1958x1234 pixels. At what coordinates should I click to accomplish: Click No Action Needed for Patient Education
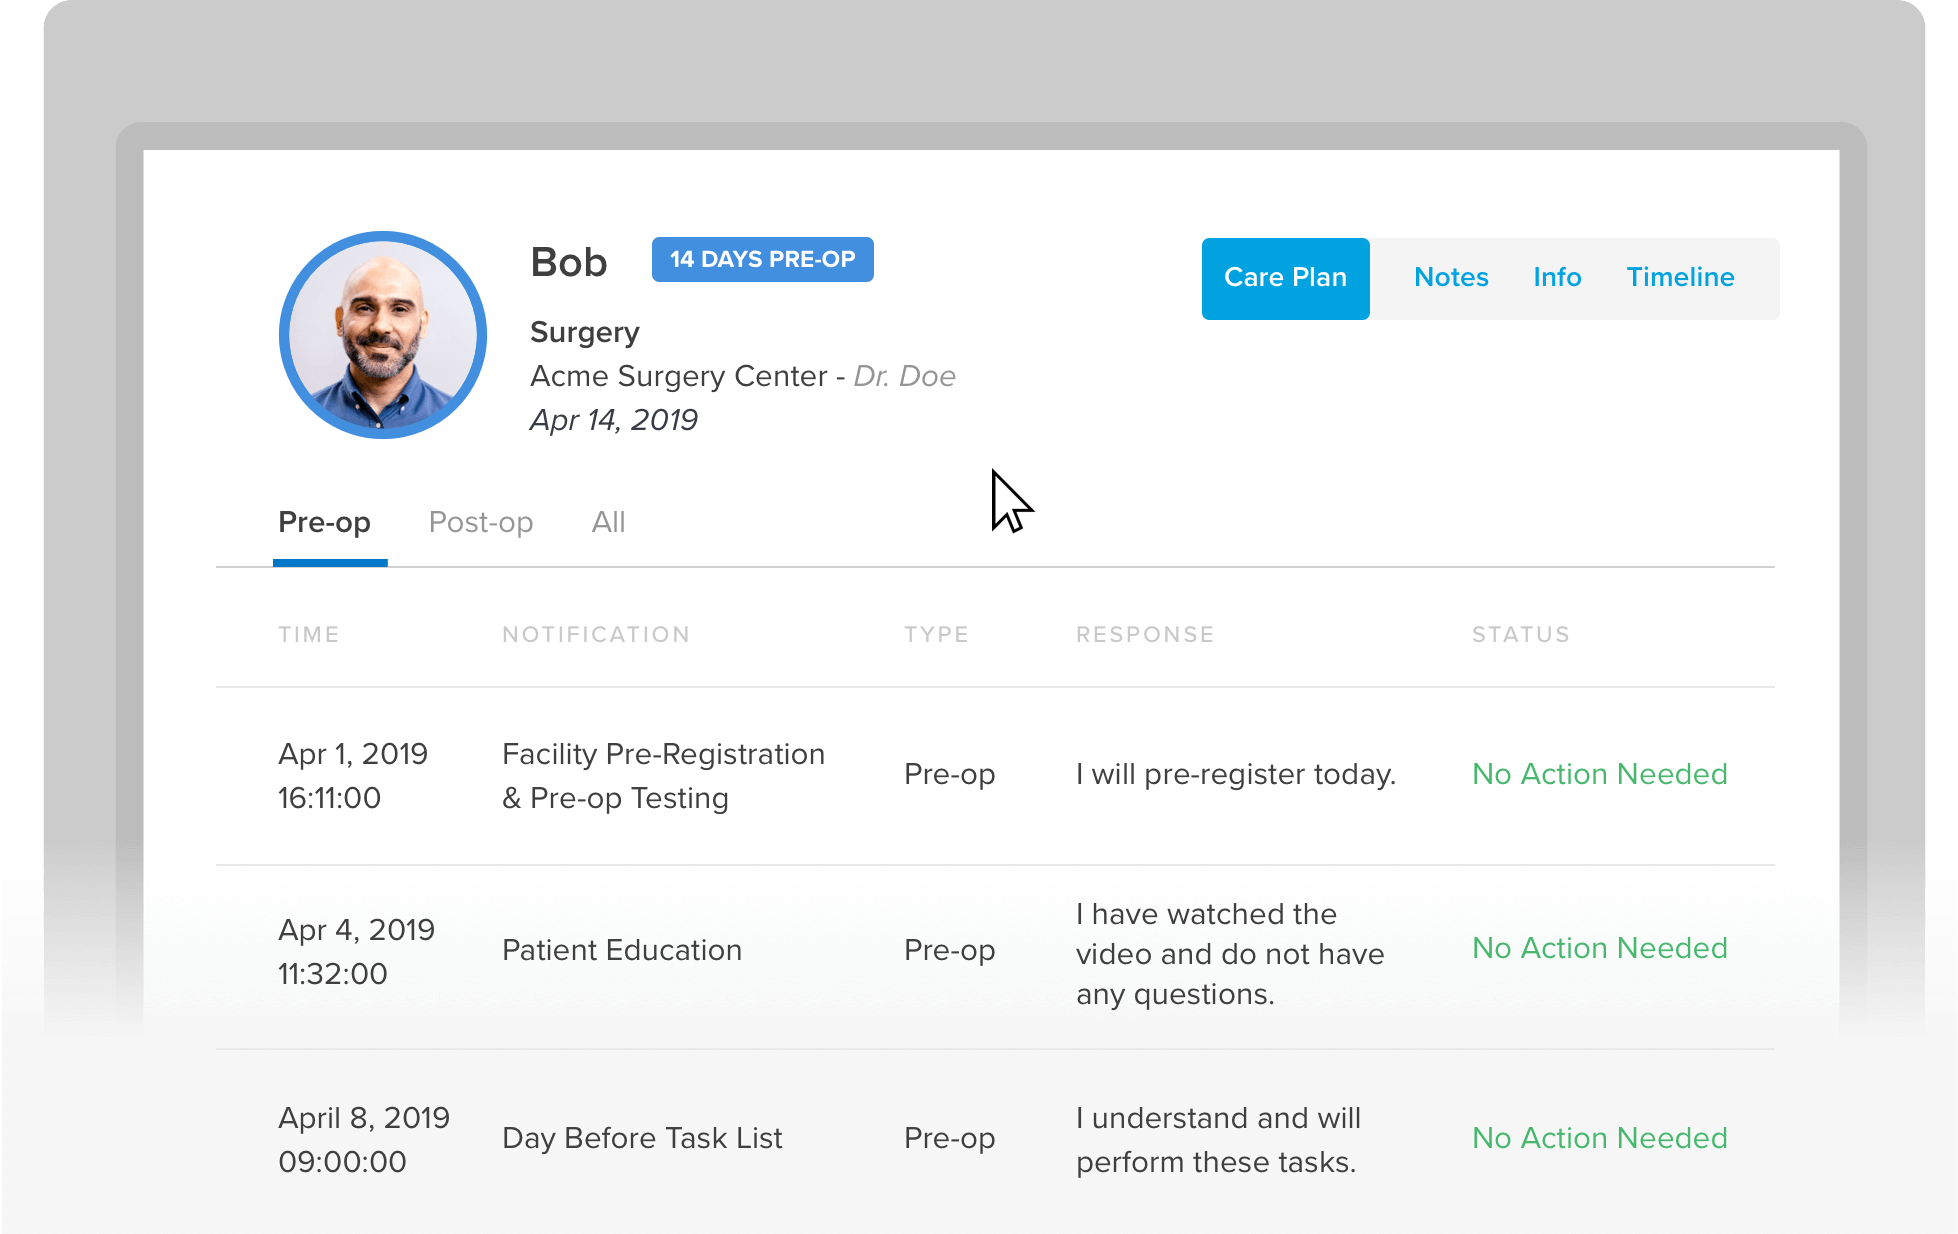tap(1599, 948)
